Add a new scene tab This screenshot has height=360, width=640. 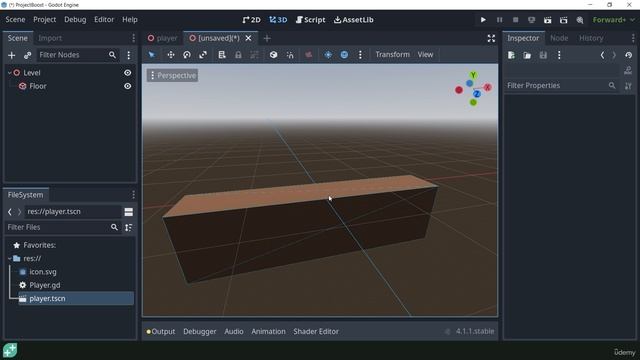(x=267, y=38)
